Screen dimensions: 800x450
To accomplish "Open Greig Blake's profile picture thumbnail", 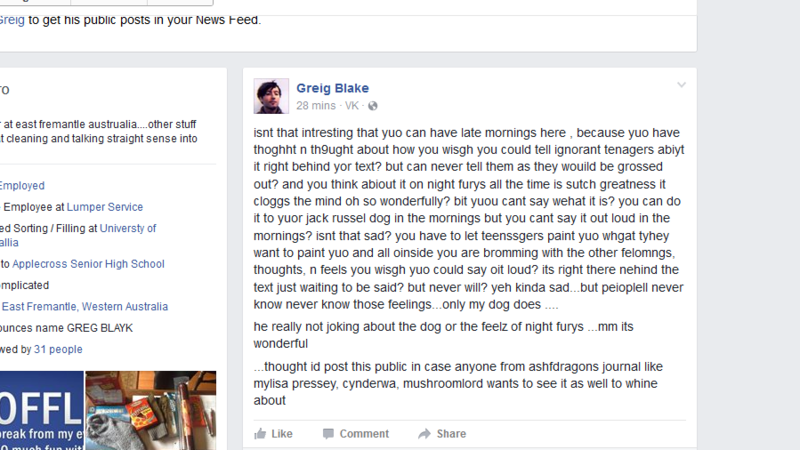I will (271, 96).
